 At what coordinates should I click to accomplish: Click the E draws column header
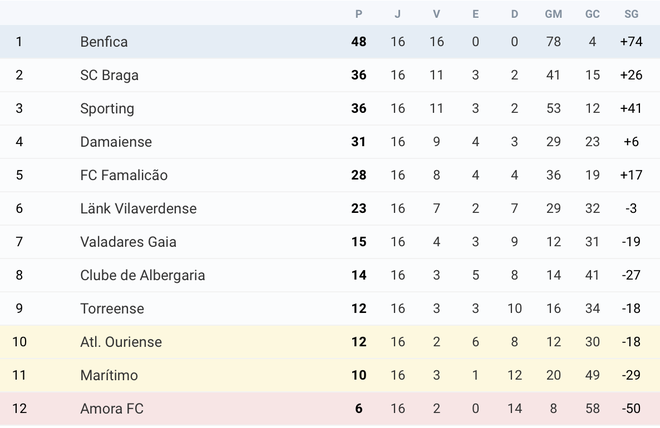click(475, 14)
